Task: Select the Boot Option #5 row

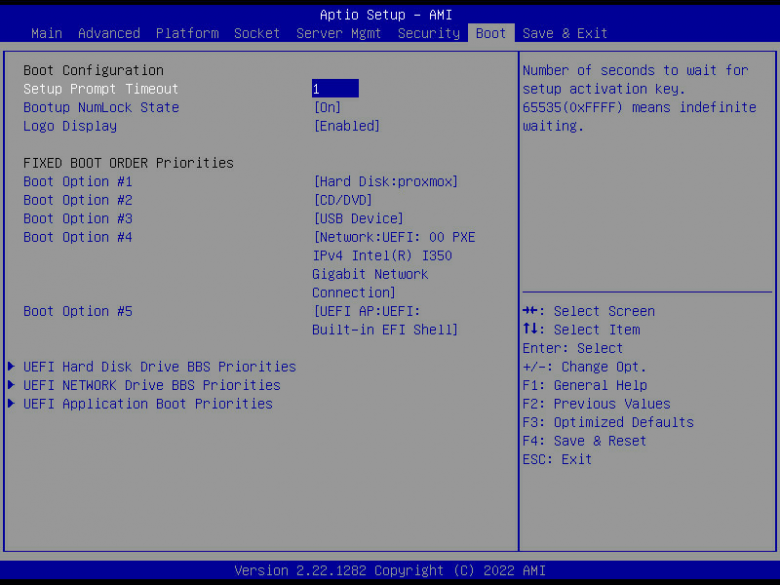Action: point(78,311)
